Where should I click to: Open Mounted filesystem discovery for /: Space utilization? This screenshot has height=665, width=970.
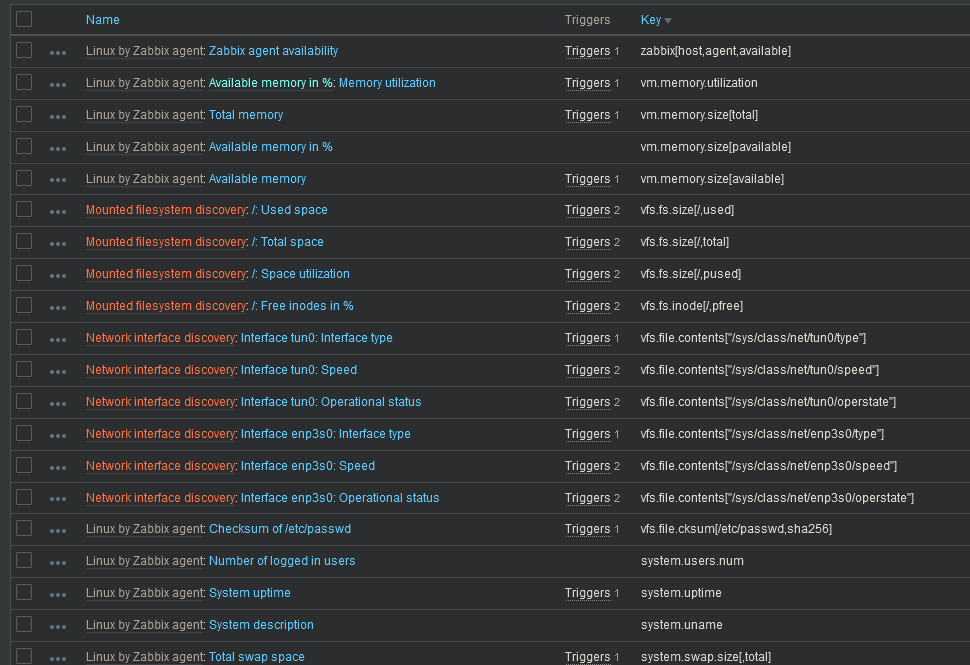click(x=165, y=274)
